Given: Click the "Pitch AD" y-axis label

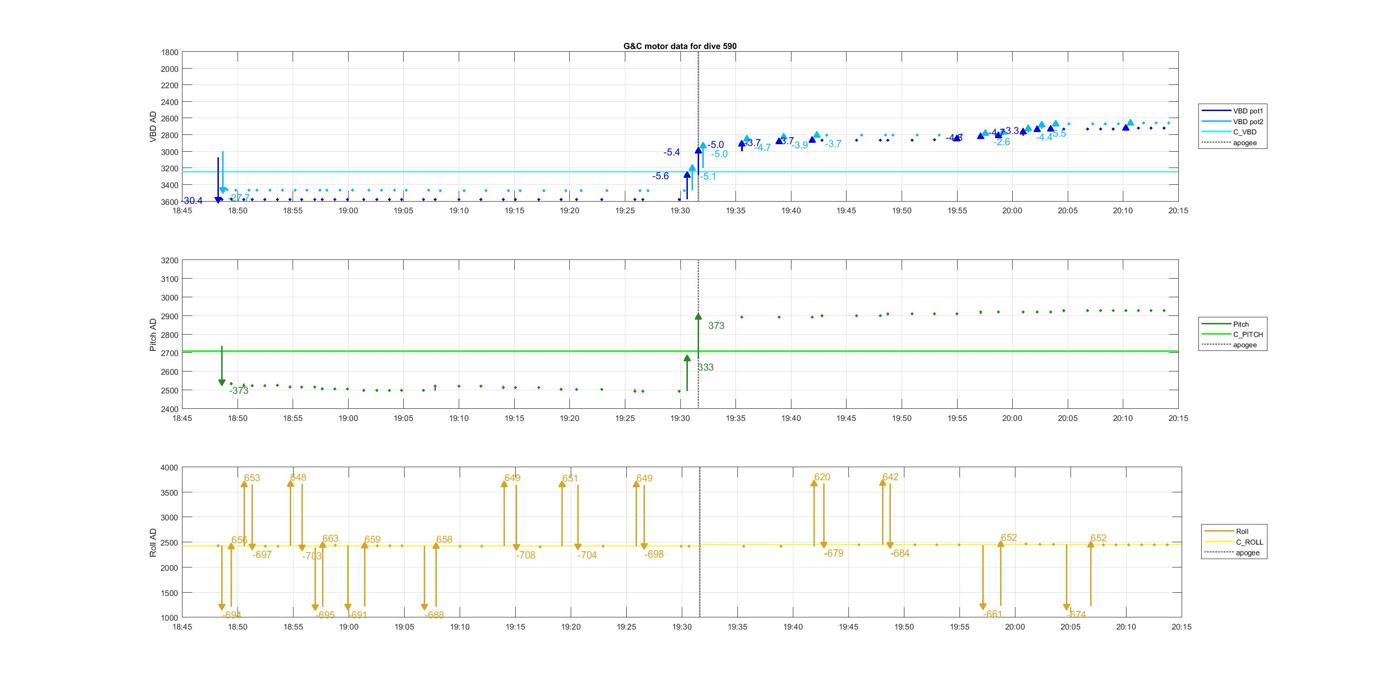Looking at the screenshot, I should [x=153, y=335].
